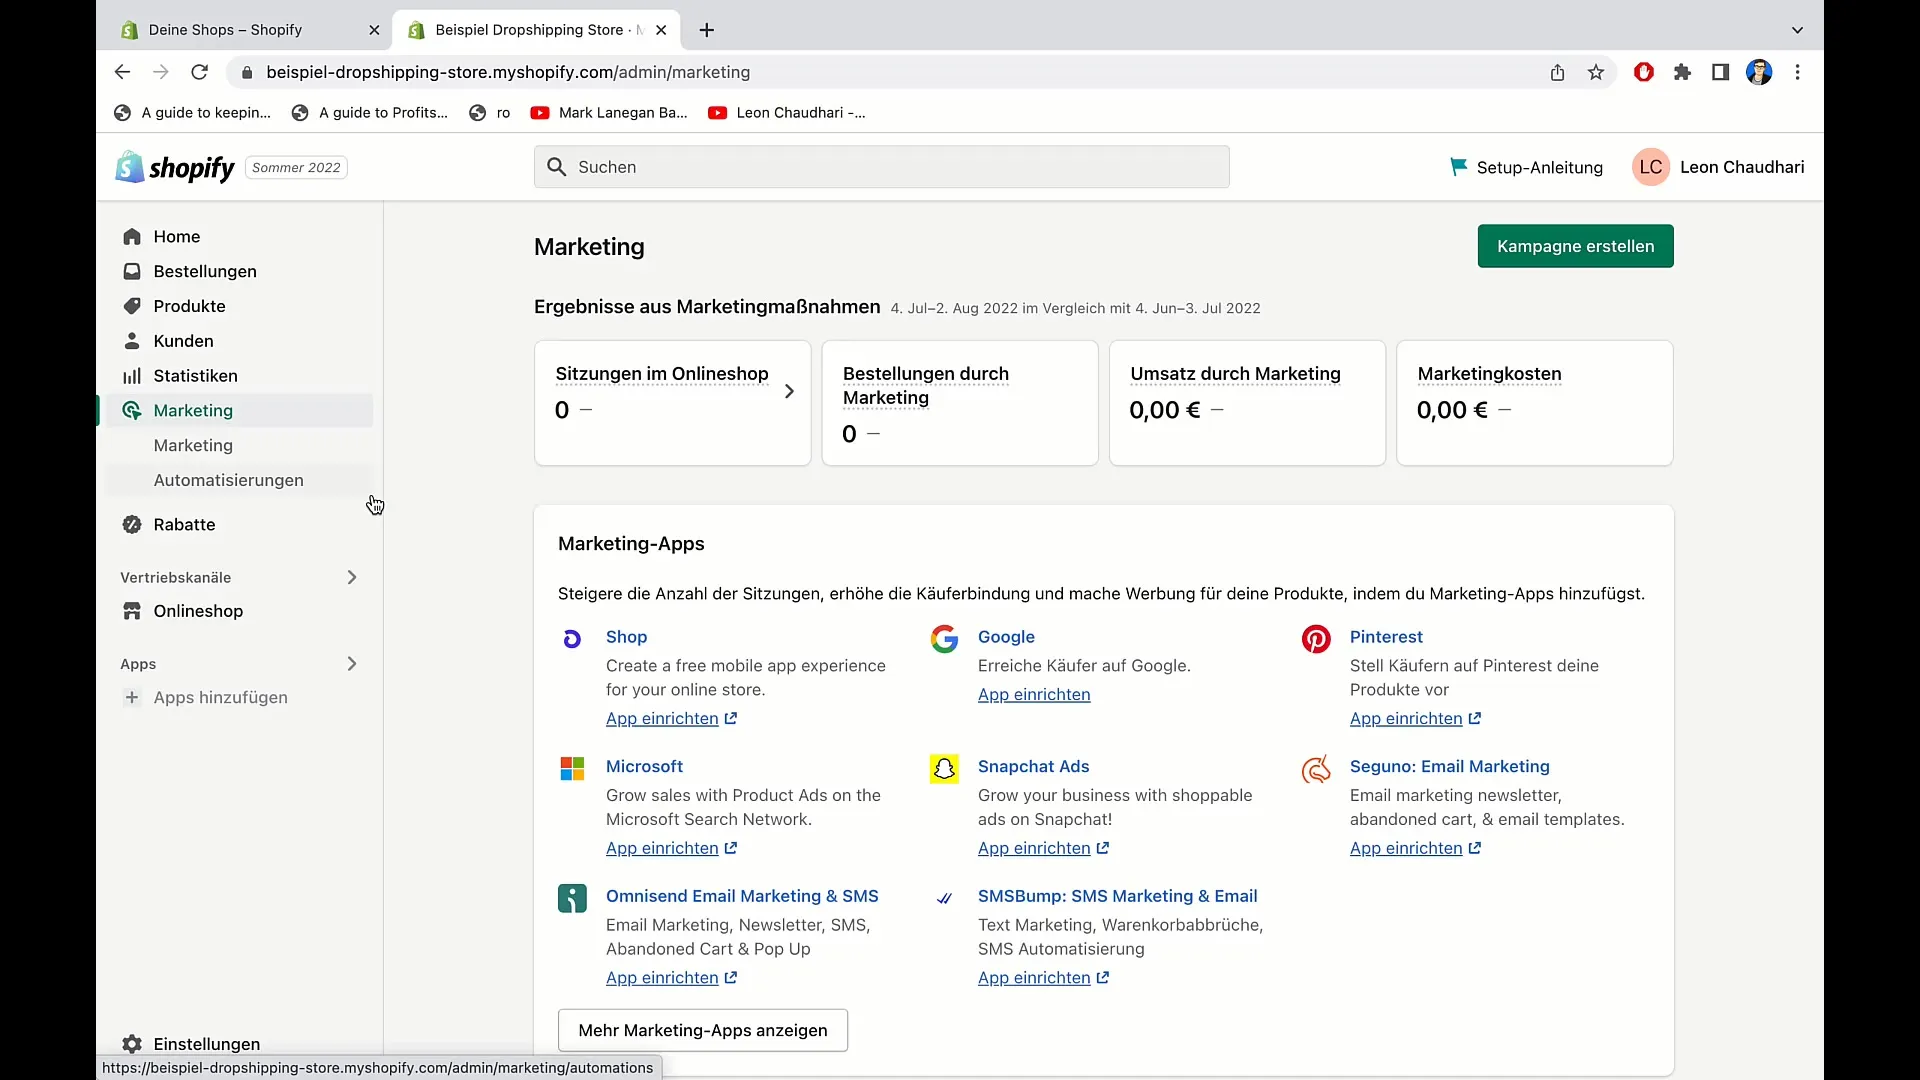Click Mehr Marketing-Apps anzeigen button
The image size is (1920, 1080).
[702, 1030]
